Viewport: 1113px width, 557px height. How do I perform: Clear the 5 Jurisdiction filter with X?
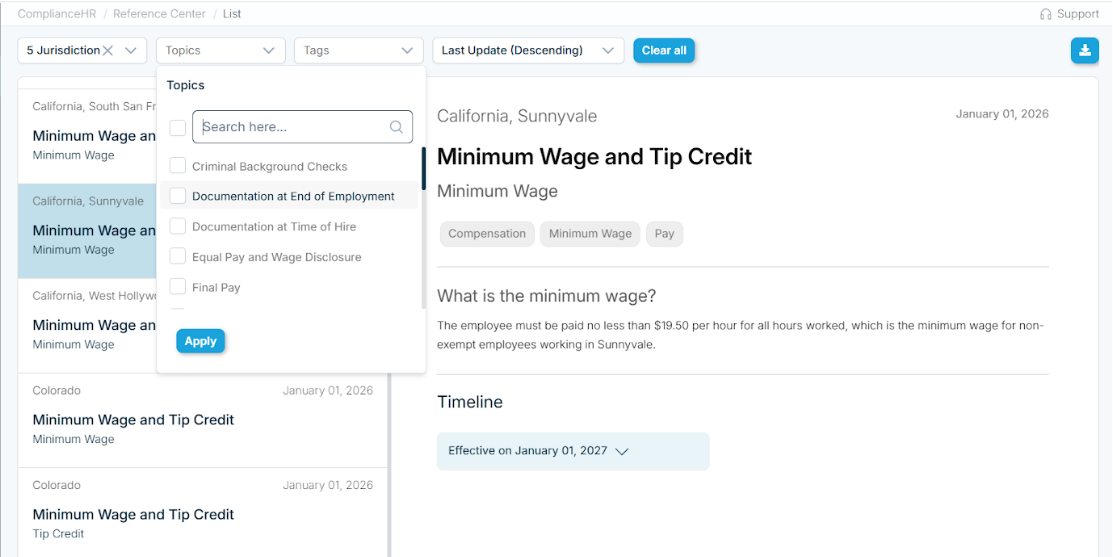(x=108, y=51)
